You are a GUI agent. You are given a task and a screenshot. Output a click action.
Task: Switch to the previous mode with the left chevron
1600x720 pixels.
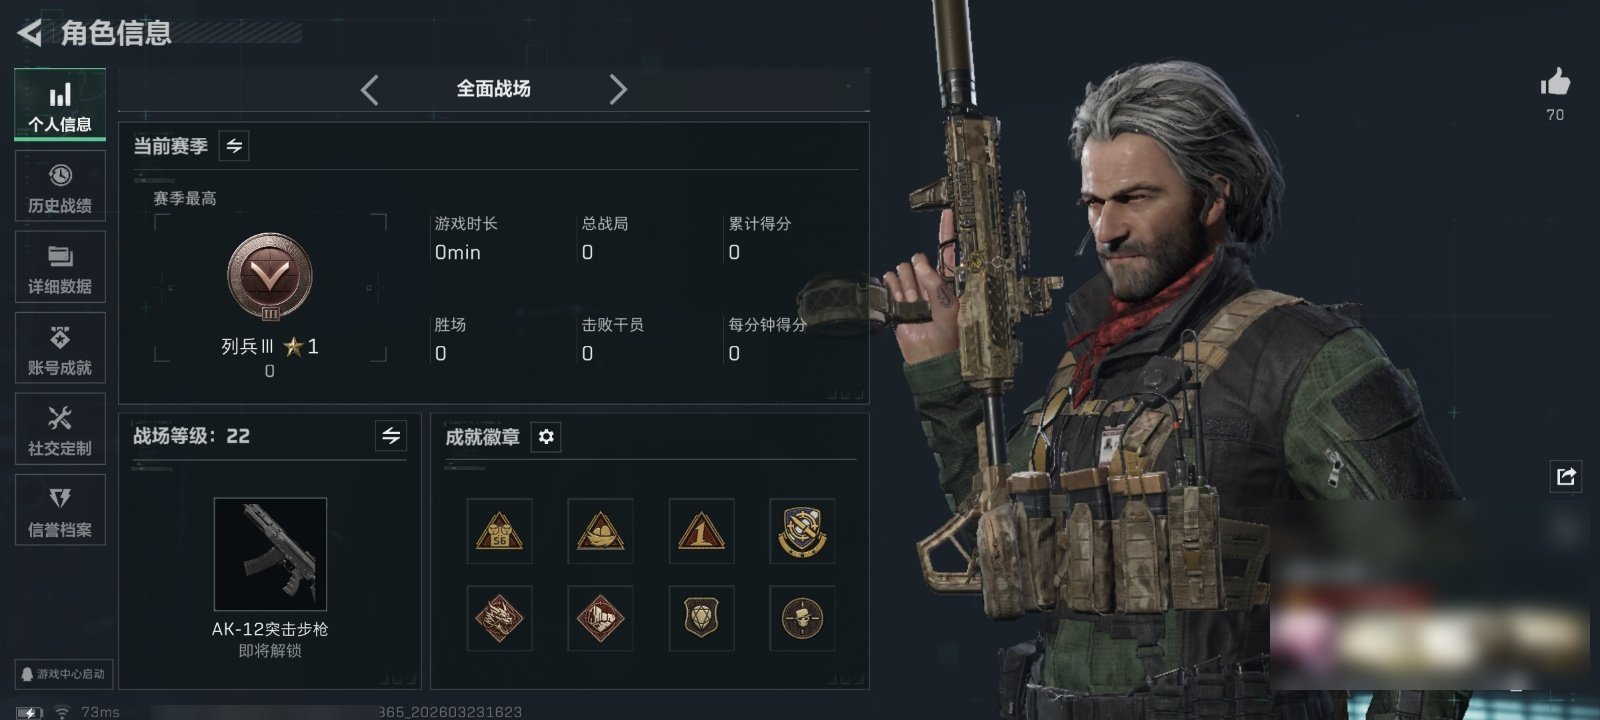tap(370, 90)
